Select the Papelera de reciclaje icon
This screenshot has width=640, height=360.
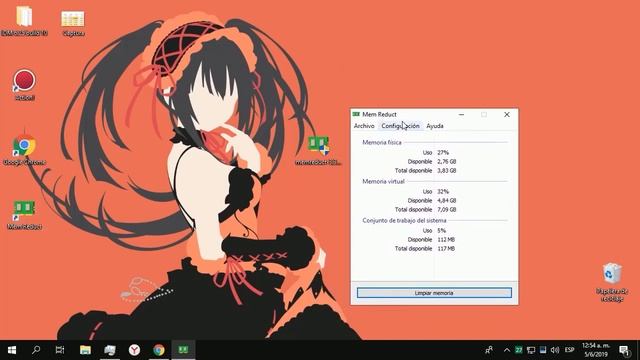(611, 282)
